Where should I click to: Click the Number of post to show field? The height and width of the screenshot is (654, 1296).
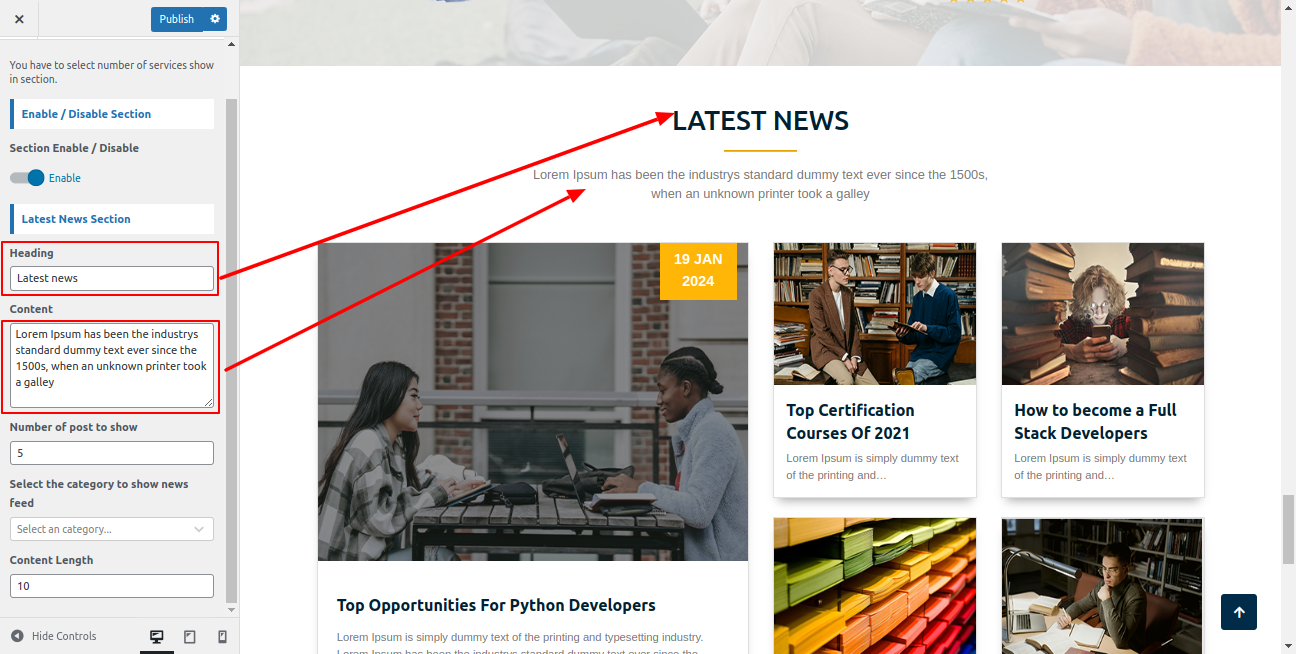click(112, 453)
